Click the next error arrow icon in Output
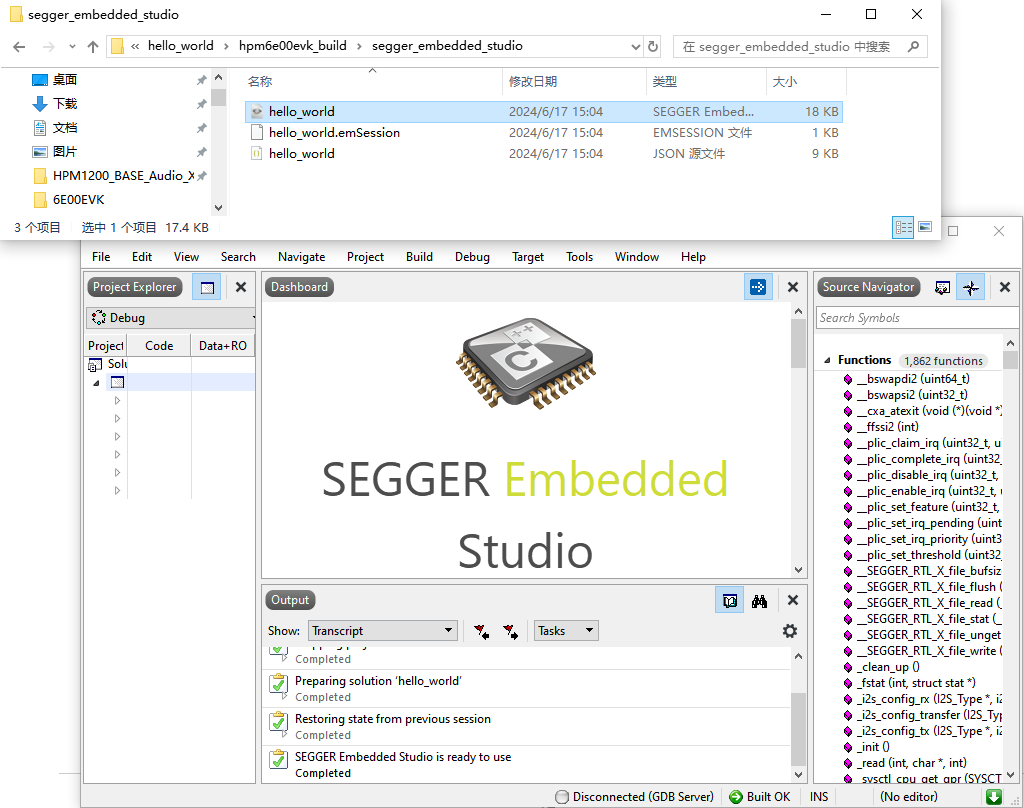The height and width of the screenshot is (808, 1024). [511, 632]
